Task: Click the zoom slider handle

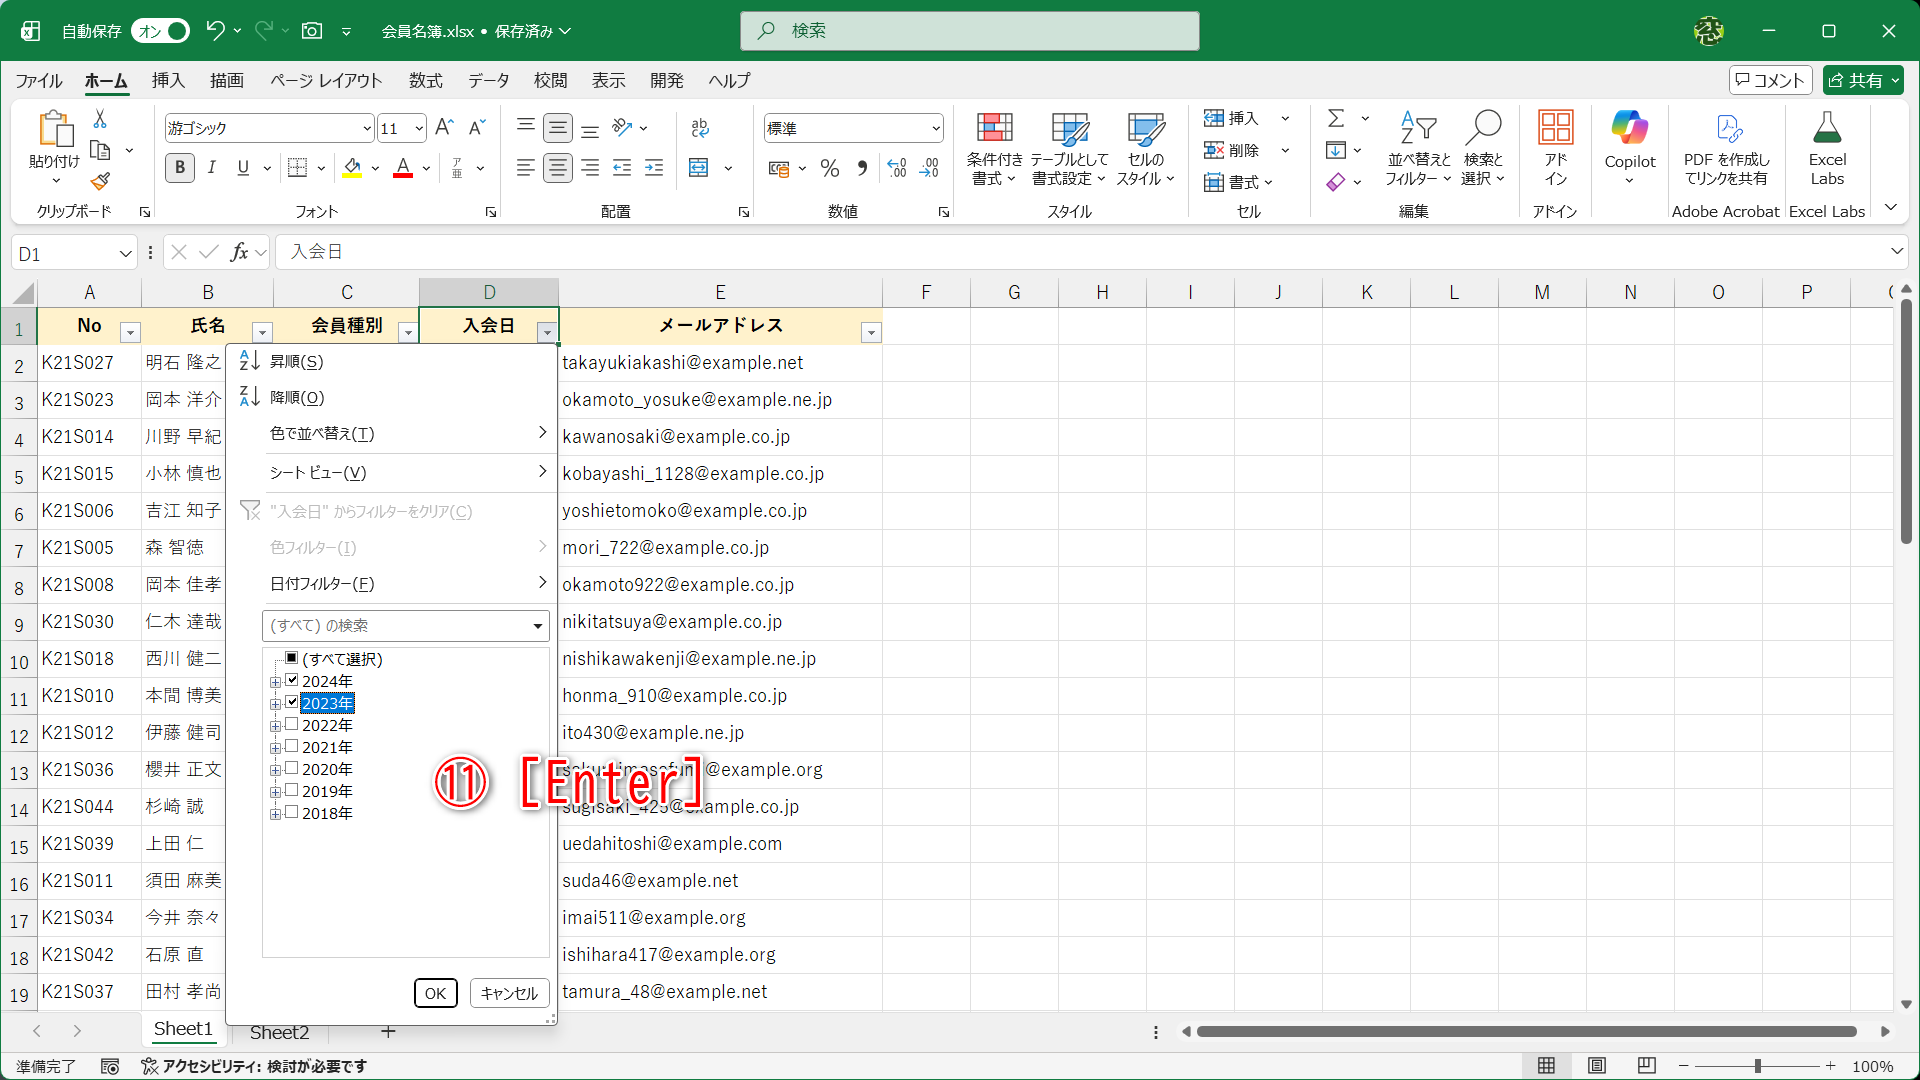Action: (1758, 1066)
